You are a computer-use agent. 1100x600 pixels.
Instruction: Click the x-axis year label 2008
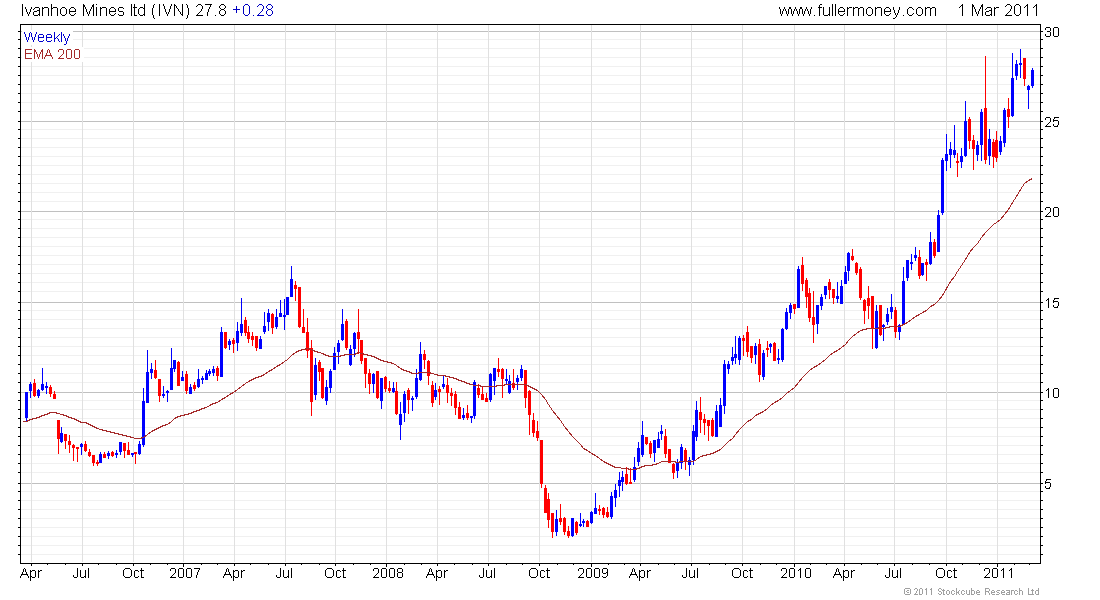(x=388, y=573)
